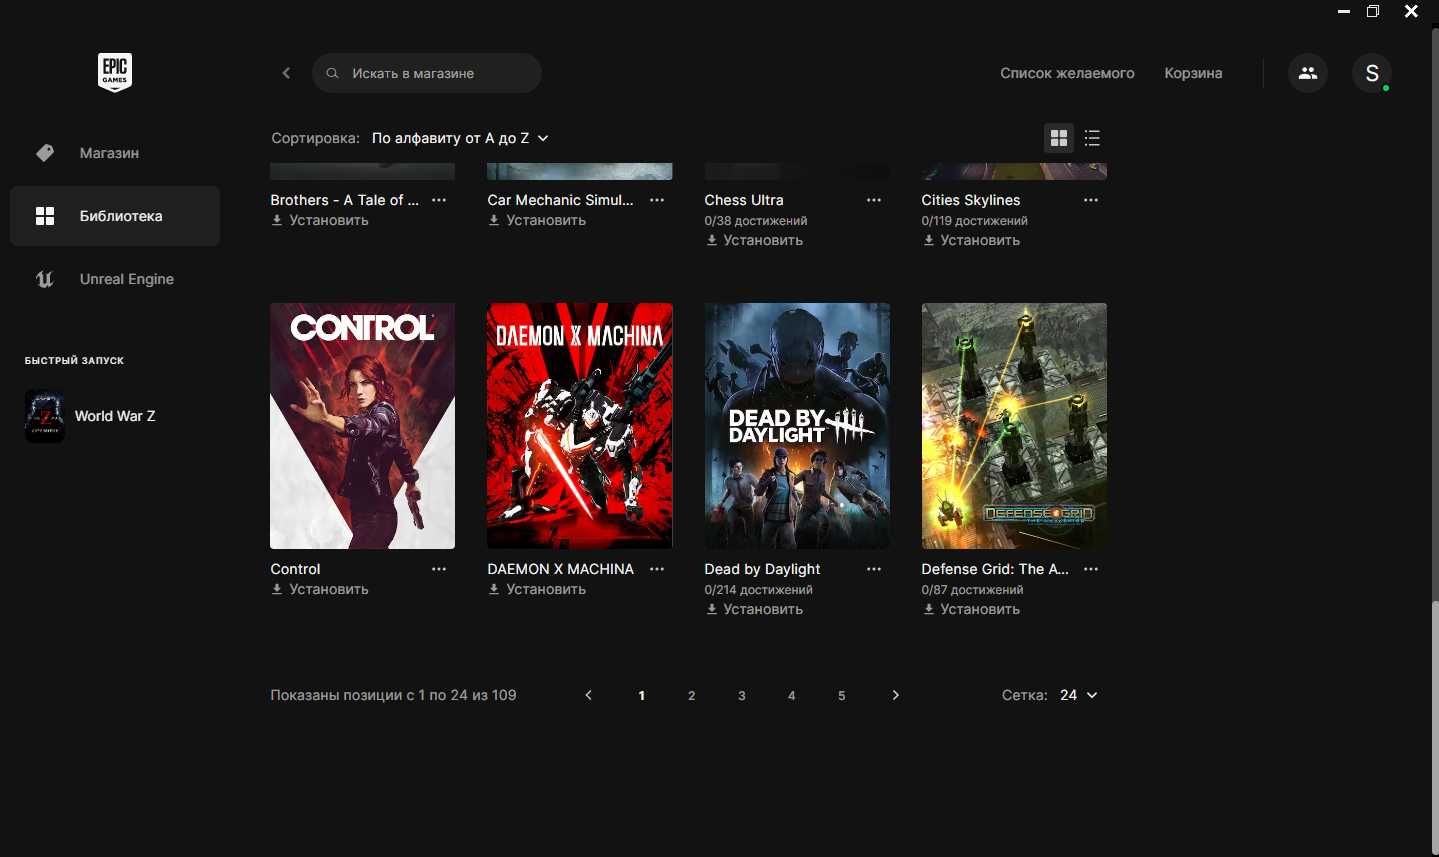
Task: Install Brothers - A Tale of Two Sons
Action: click(320, 220)
